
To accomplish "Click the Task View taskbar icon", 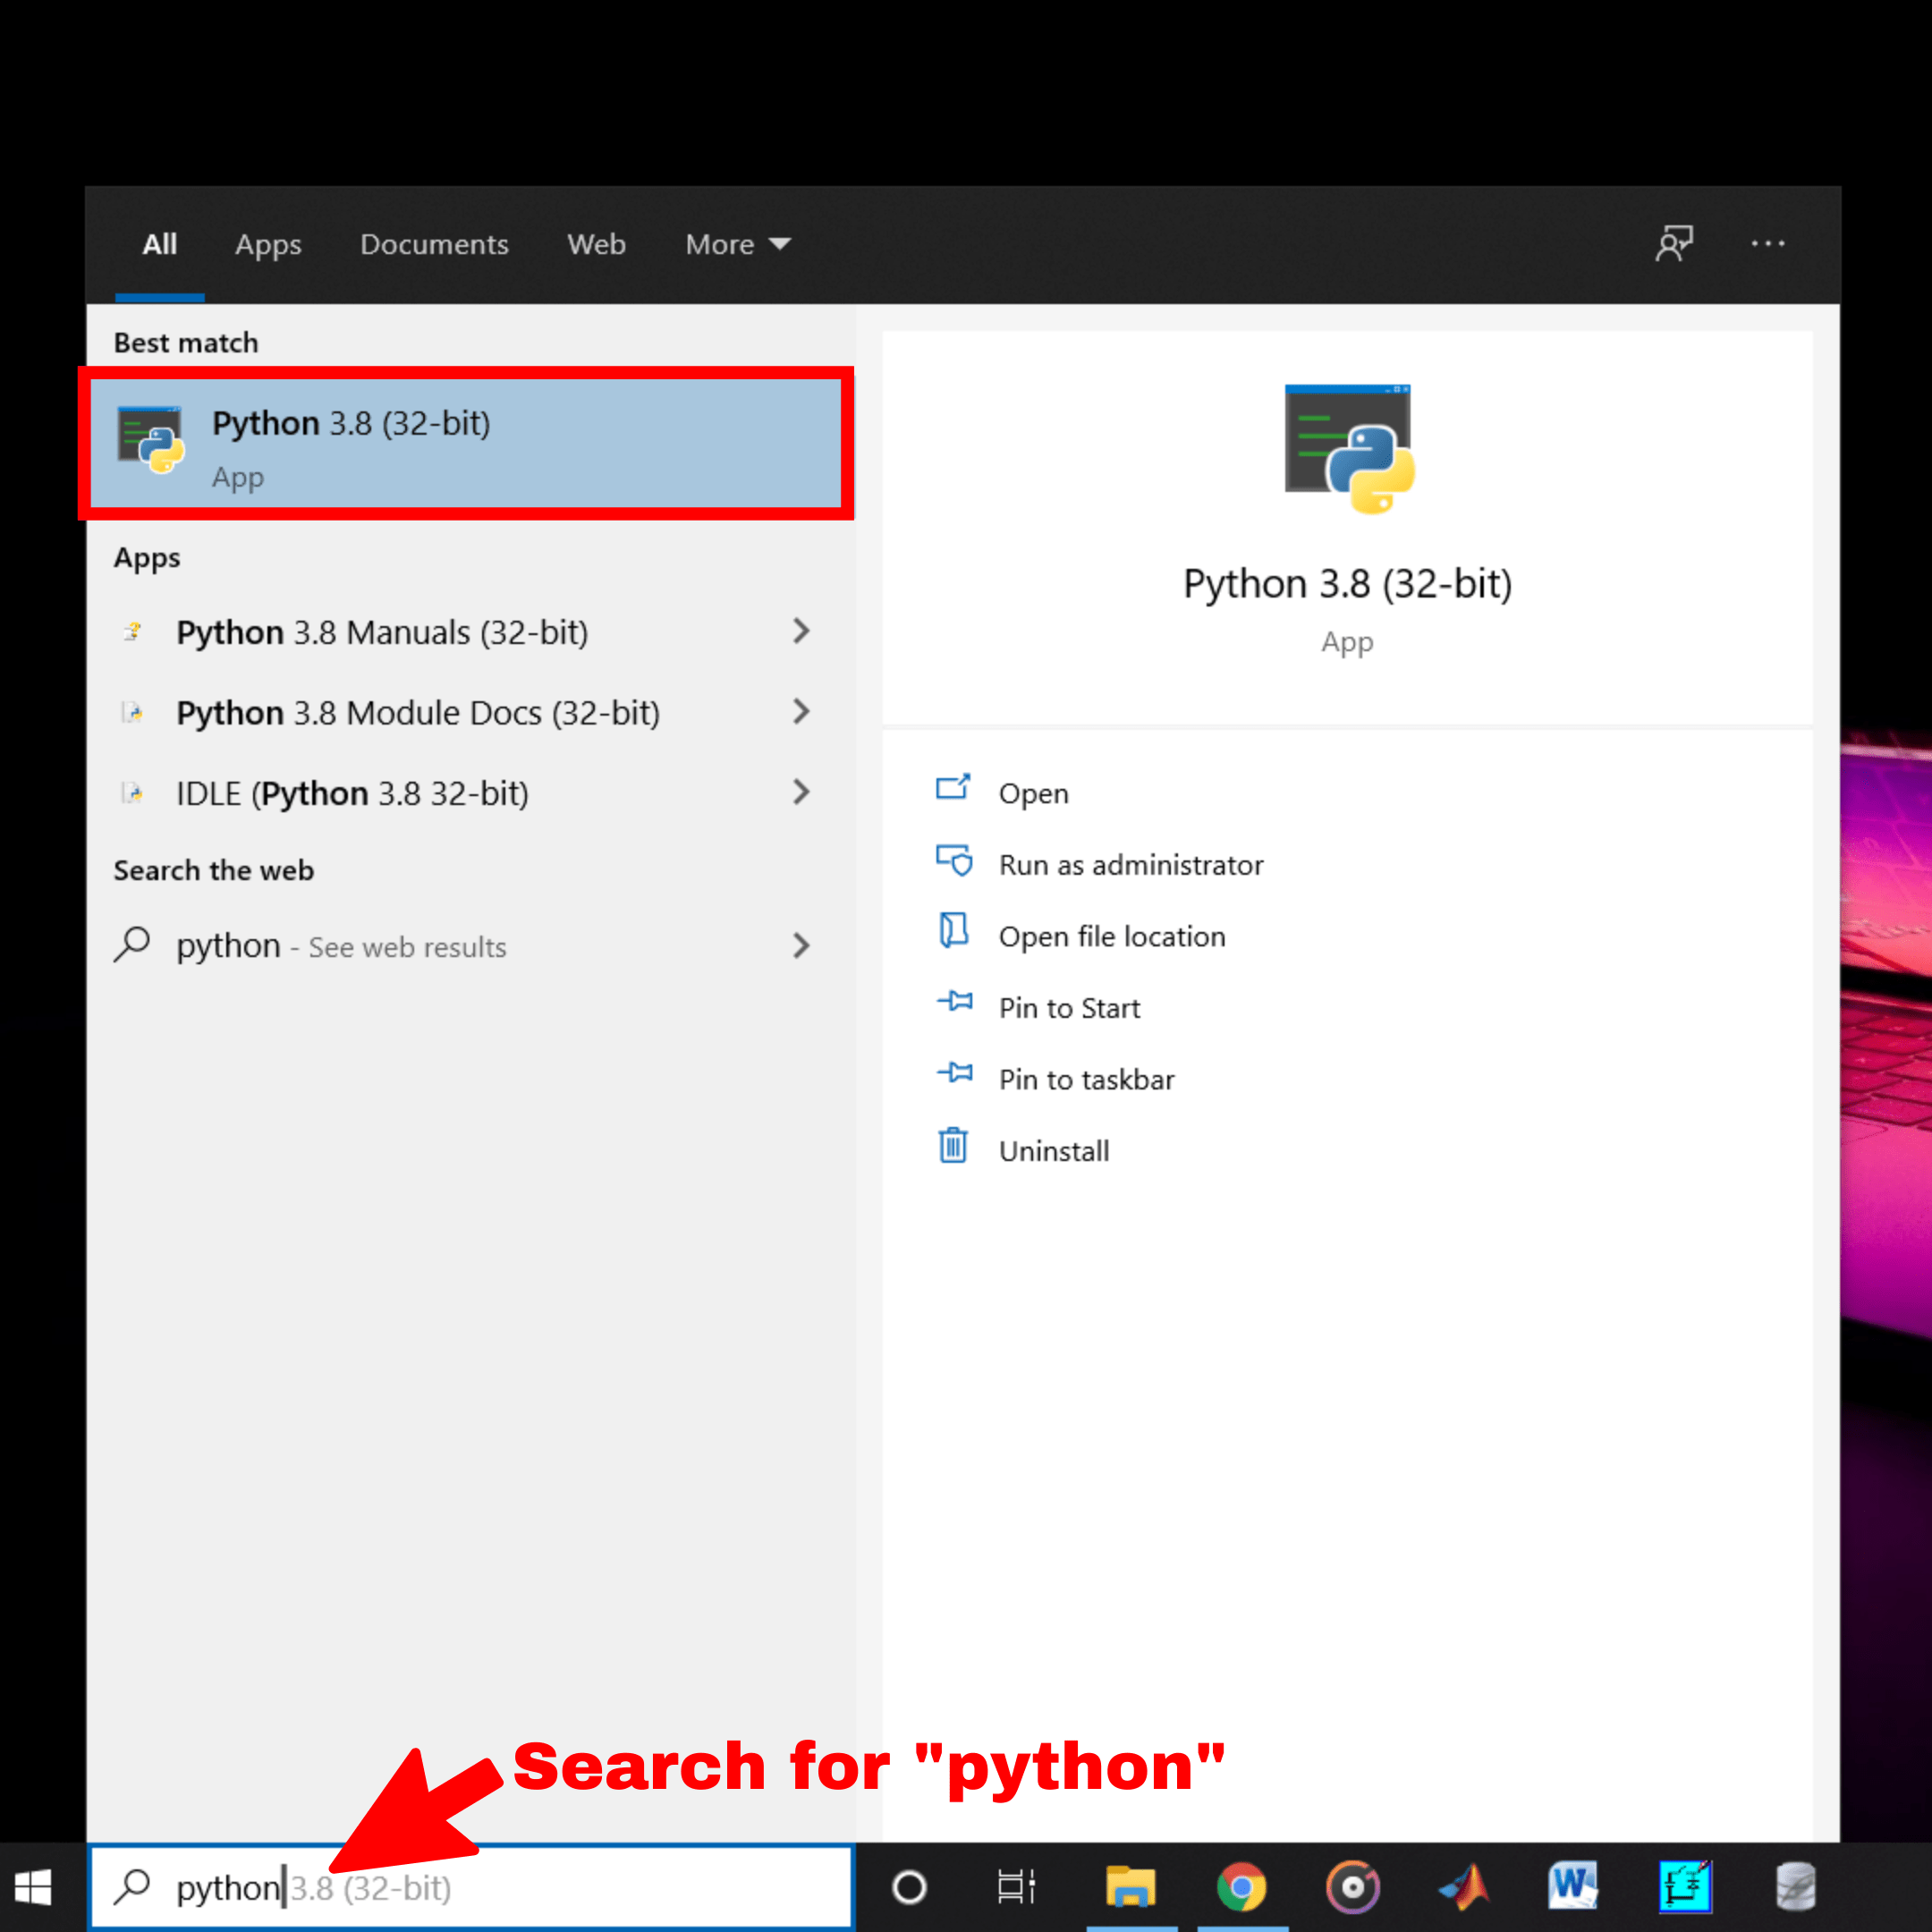I will [1014, 1886].
